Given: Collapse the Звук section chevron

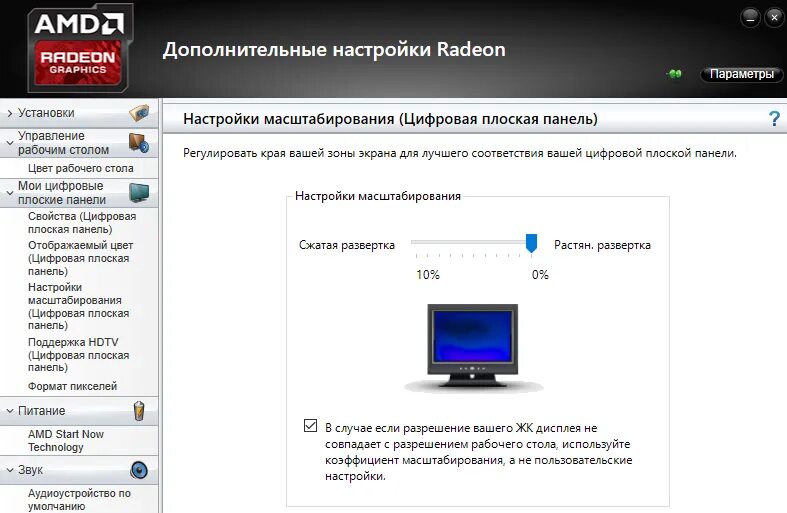Looking at the screenshot, I should [10, 470].
